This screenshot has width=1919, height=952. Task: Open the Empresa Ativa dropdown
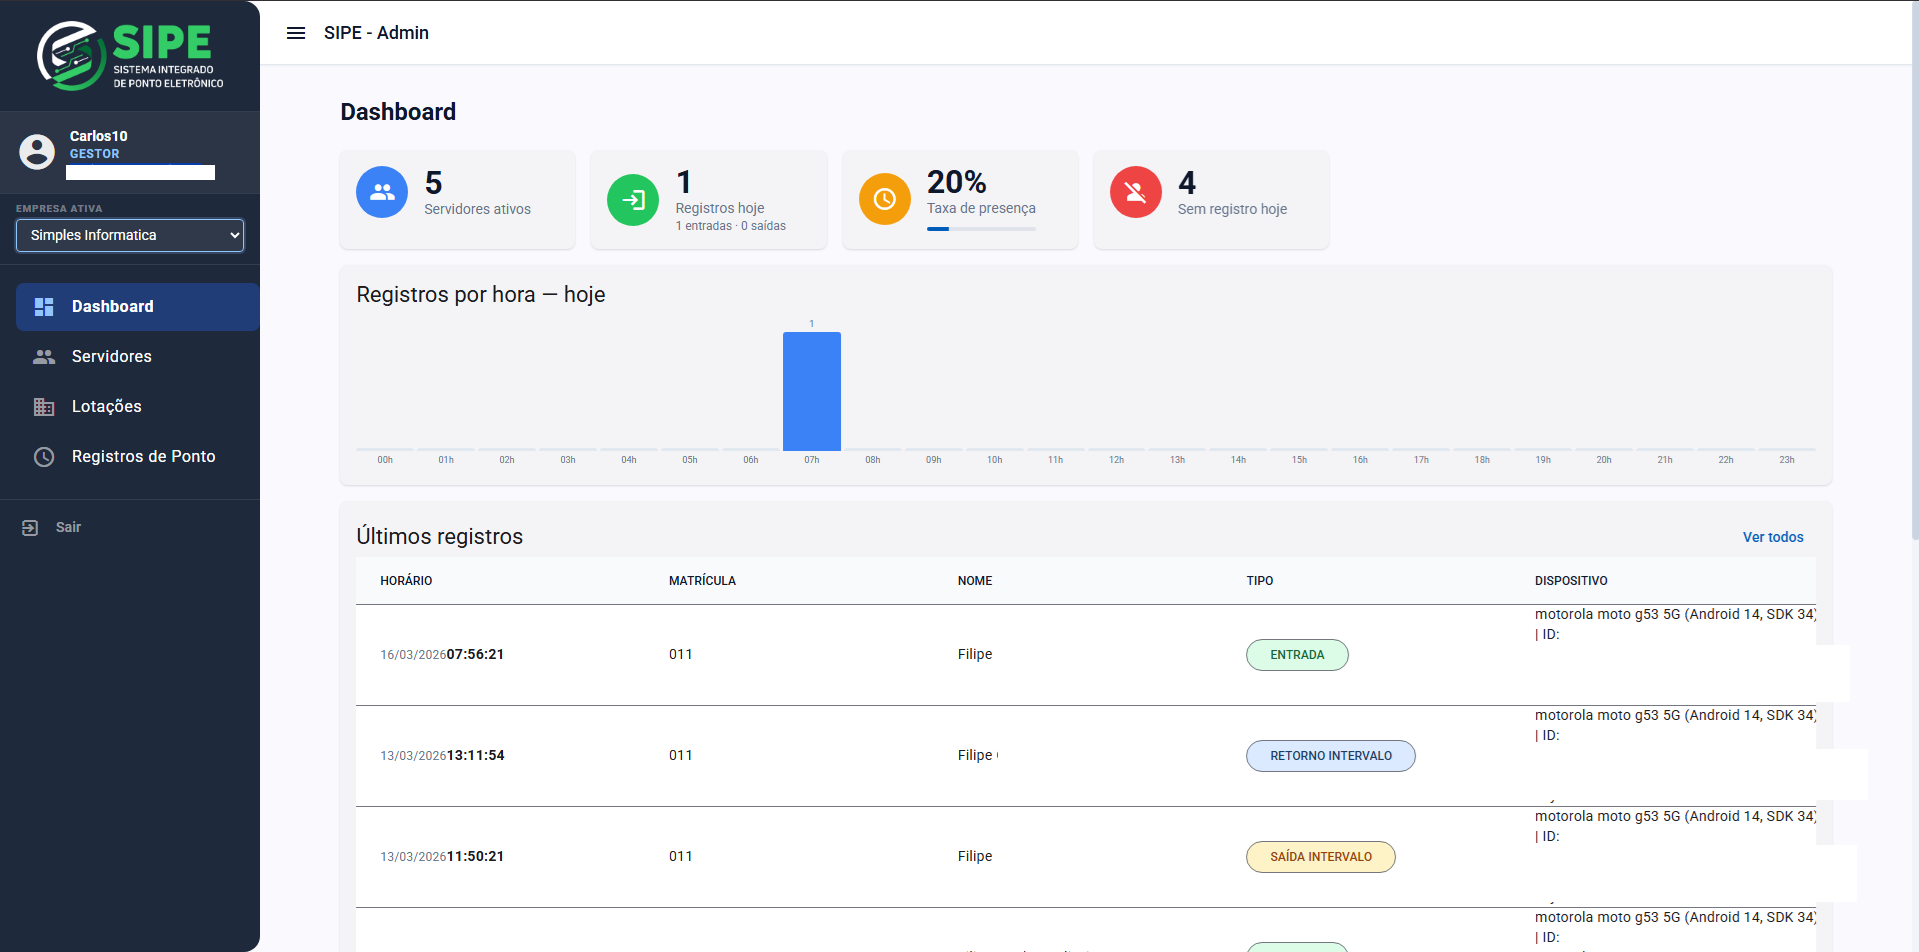tap(130, 236)
